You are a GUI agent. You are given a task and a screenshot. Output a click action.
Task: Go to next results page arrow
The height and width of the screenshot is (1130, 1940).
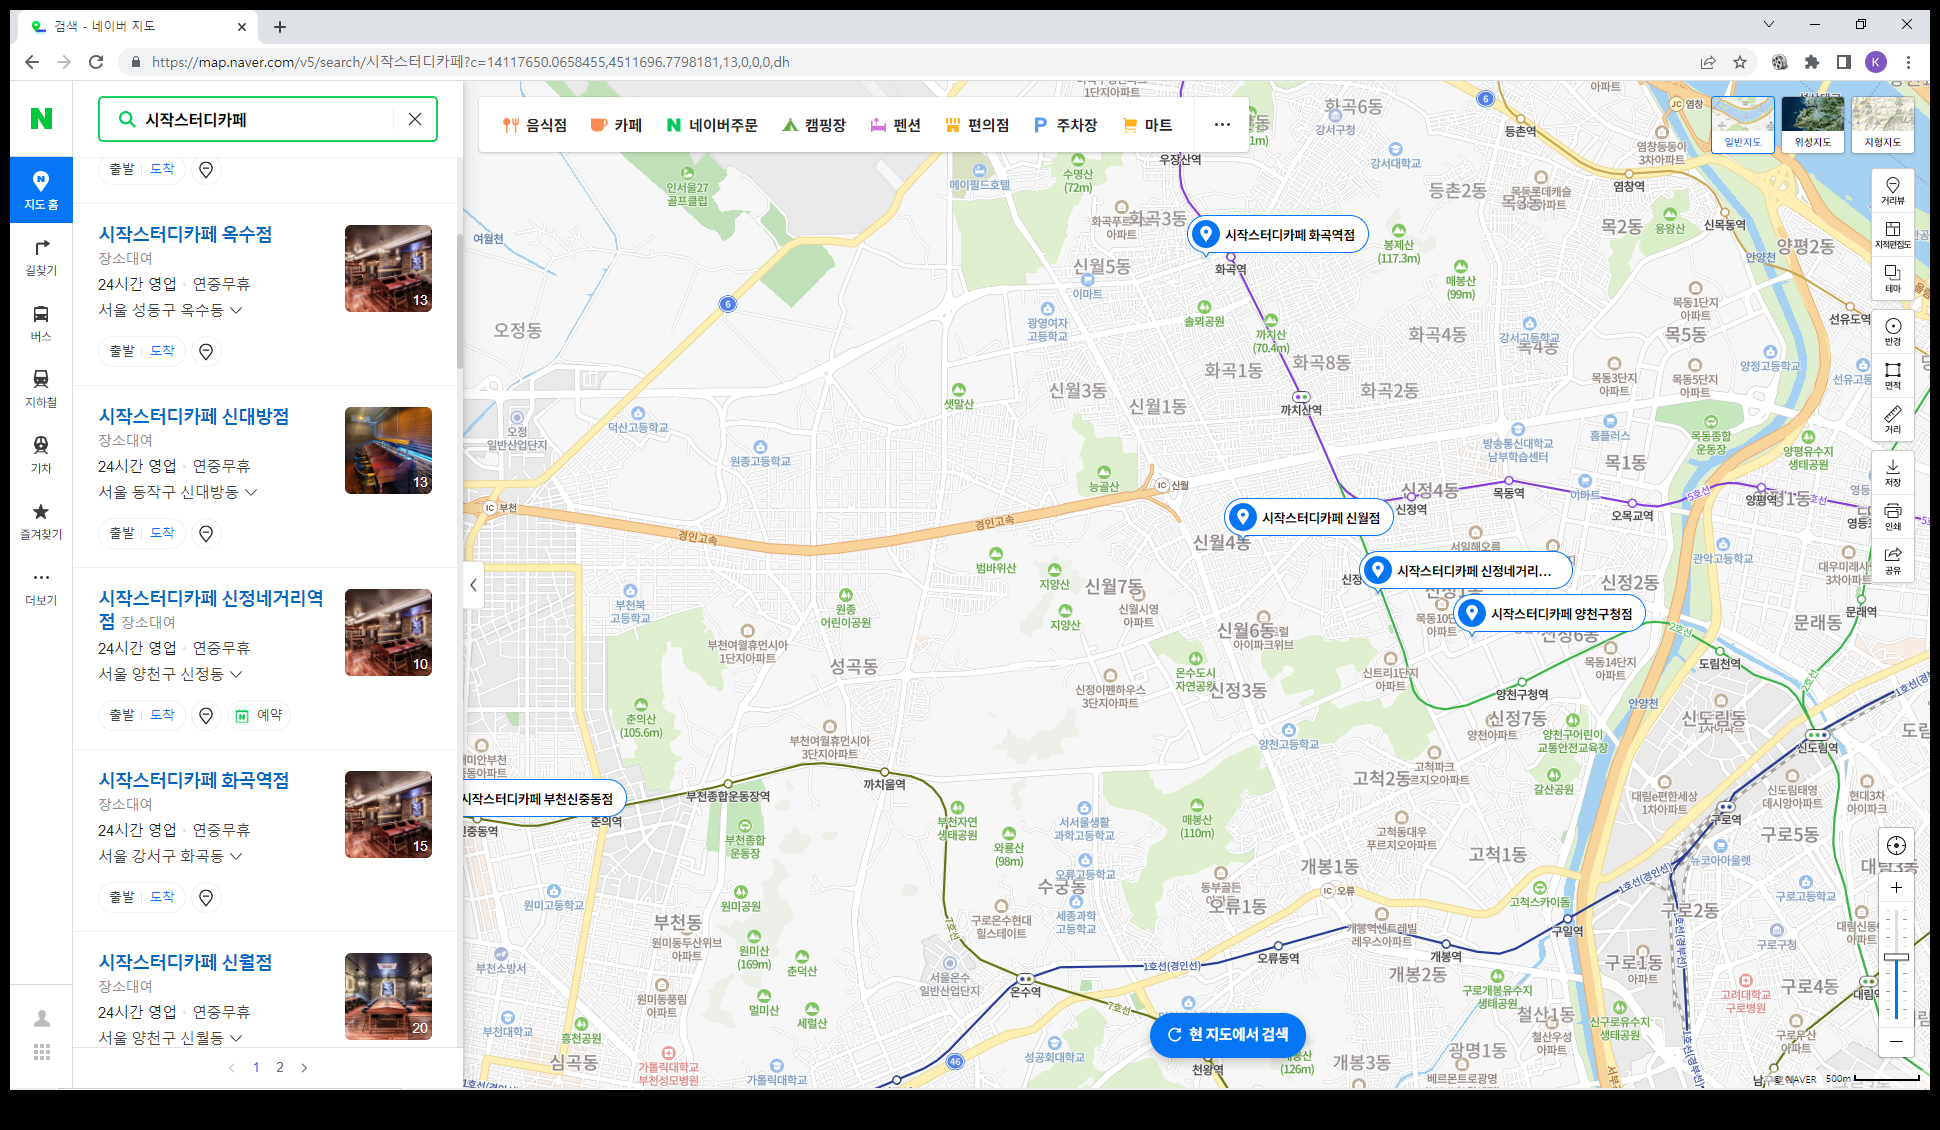click(x=304, y=1067)
